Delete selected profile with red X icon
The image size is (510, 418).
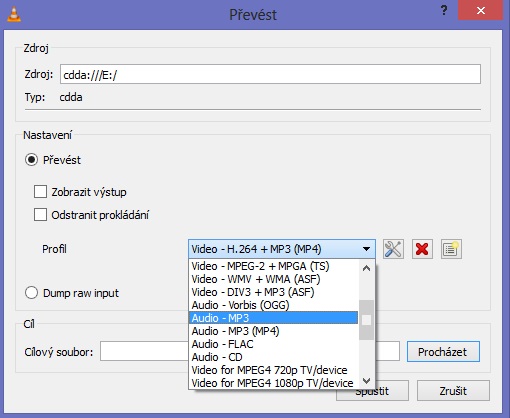[422, 249]
